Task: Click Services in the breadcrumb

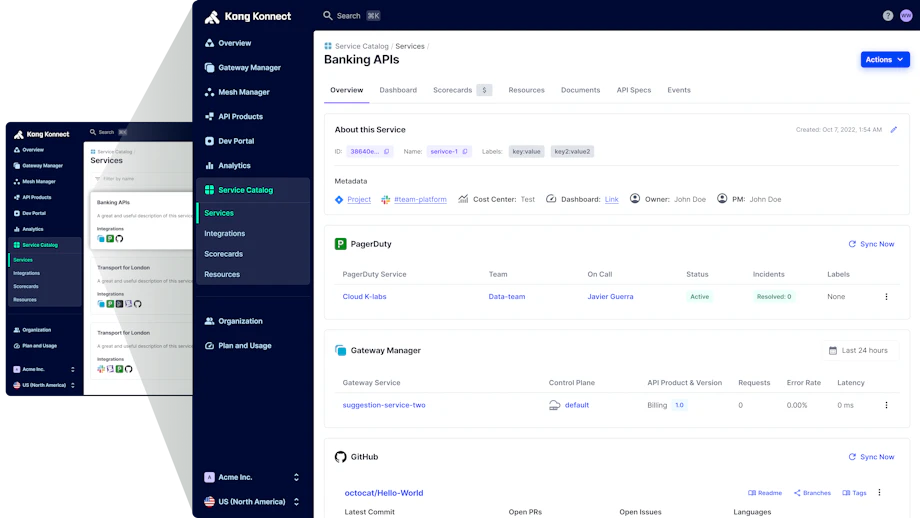Action: [x=410, y=46]
